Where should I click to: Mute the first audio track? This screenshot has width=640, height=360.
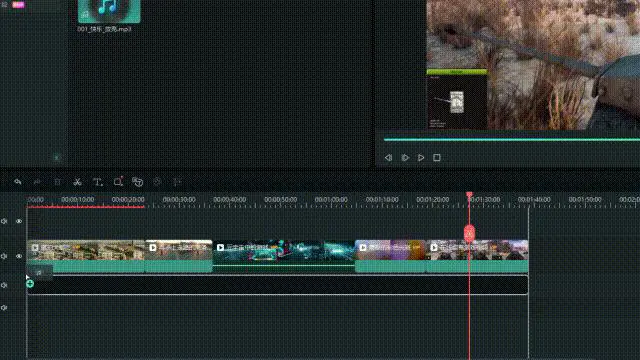(4, 285)
